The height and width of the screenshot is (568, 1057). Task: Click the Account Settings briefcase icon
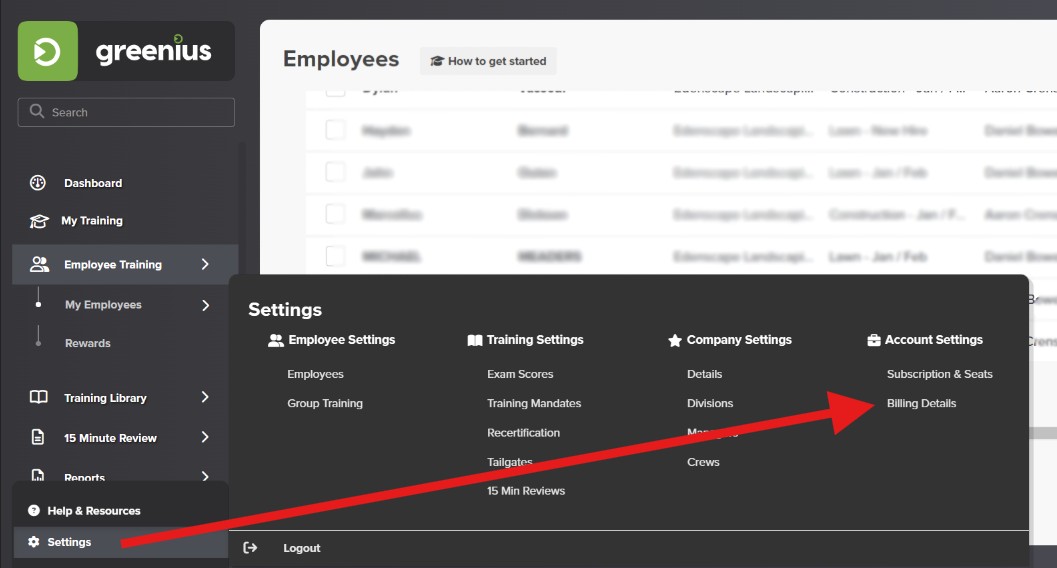tap(874, 340)
